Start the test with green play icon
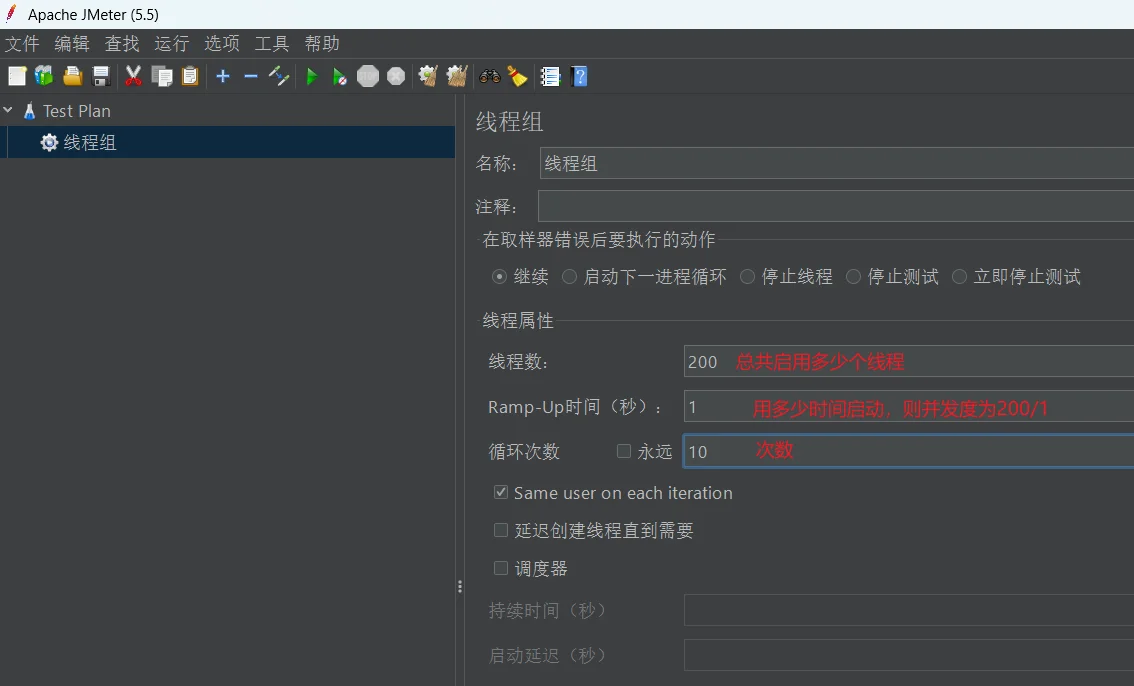 (312, 76)
